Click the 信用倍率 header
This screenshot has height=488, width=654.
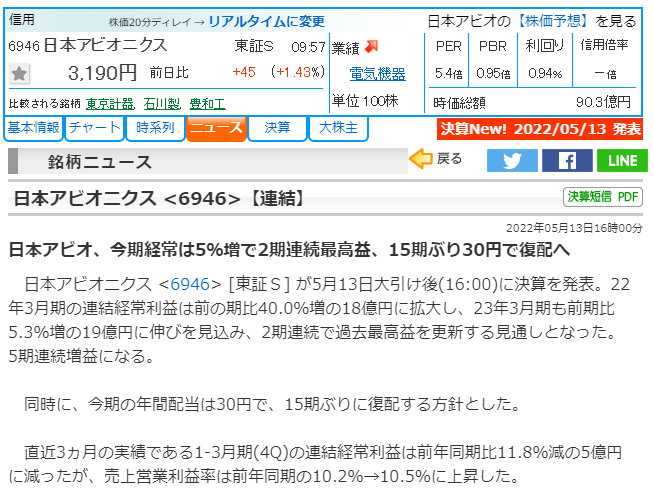tap(604, 45)
